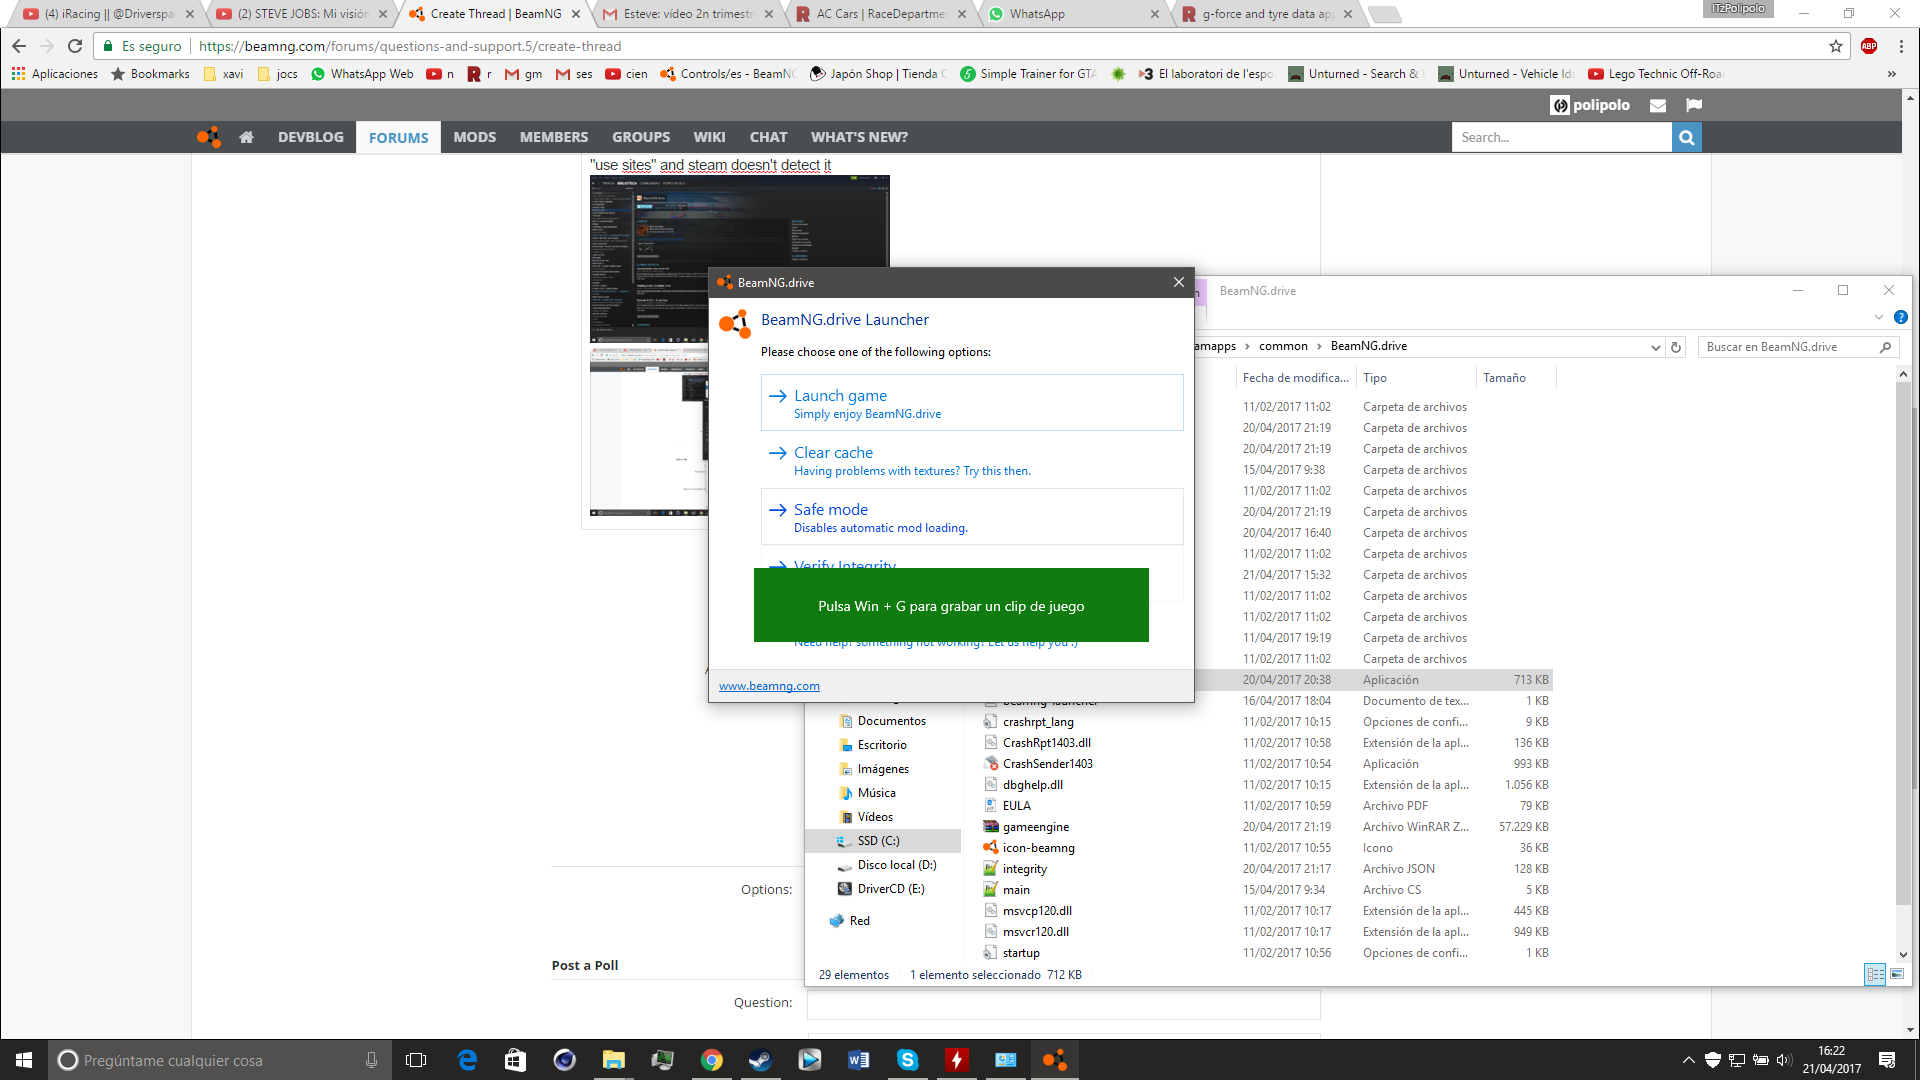Open the MODS menu item
Image resolution: width=1920 pixels, height=1080 pixels.
[x=474, y=137]
